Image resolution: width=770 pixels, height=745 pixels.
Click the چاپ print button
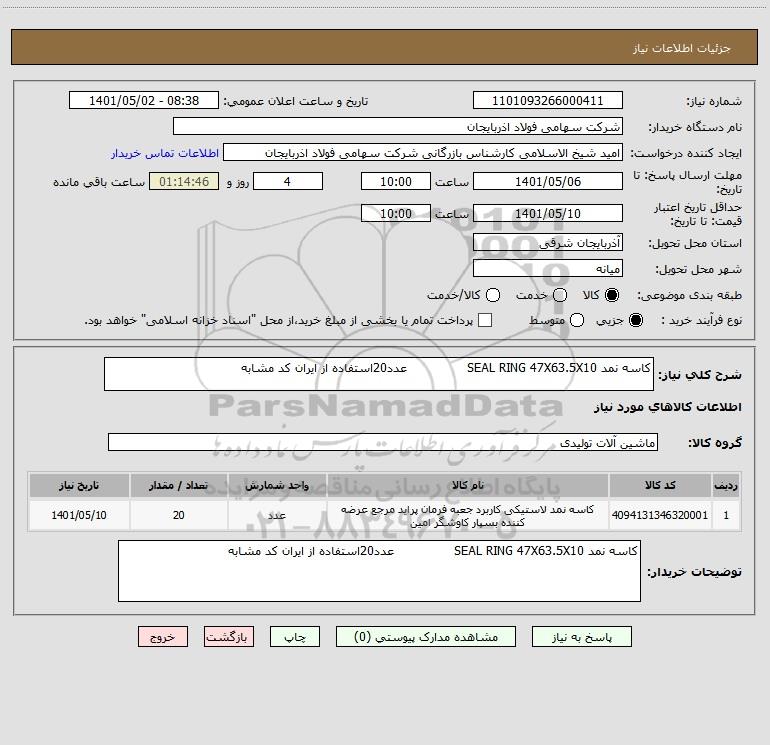pos(295,637)
